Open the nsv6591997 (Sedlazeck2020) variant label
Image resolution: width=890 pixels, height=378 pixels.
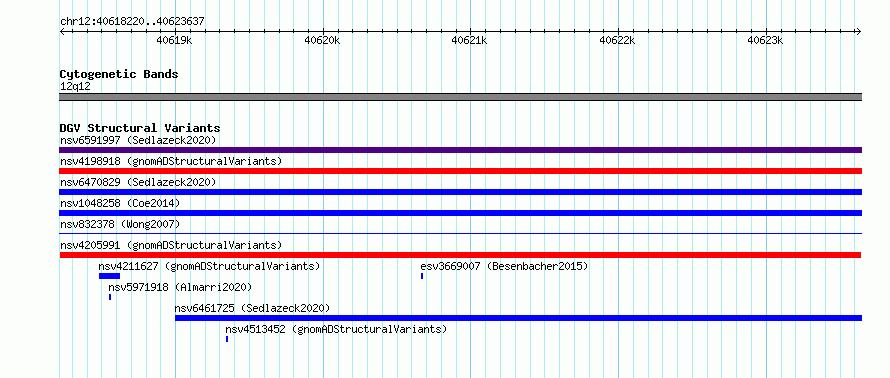138,140
